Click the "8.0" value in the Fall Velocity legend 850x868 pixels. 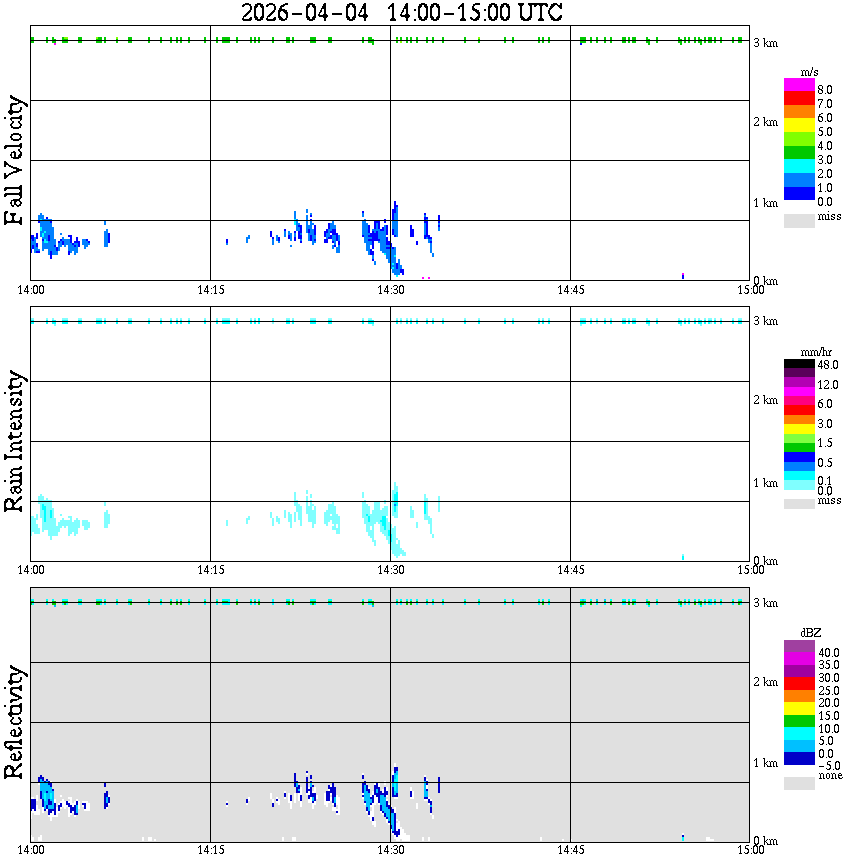[x=825, y=90]
